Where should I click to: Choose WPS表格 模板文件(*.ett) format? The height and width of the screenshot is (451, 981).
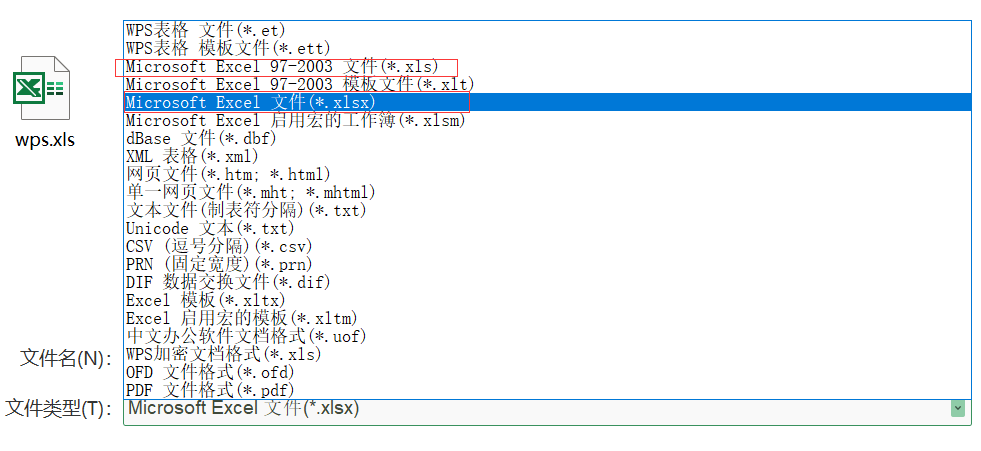pyautogui.click(x=547, y=48)
